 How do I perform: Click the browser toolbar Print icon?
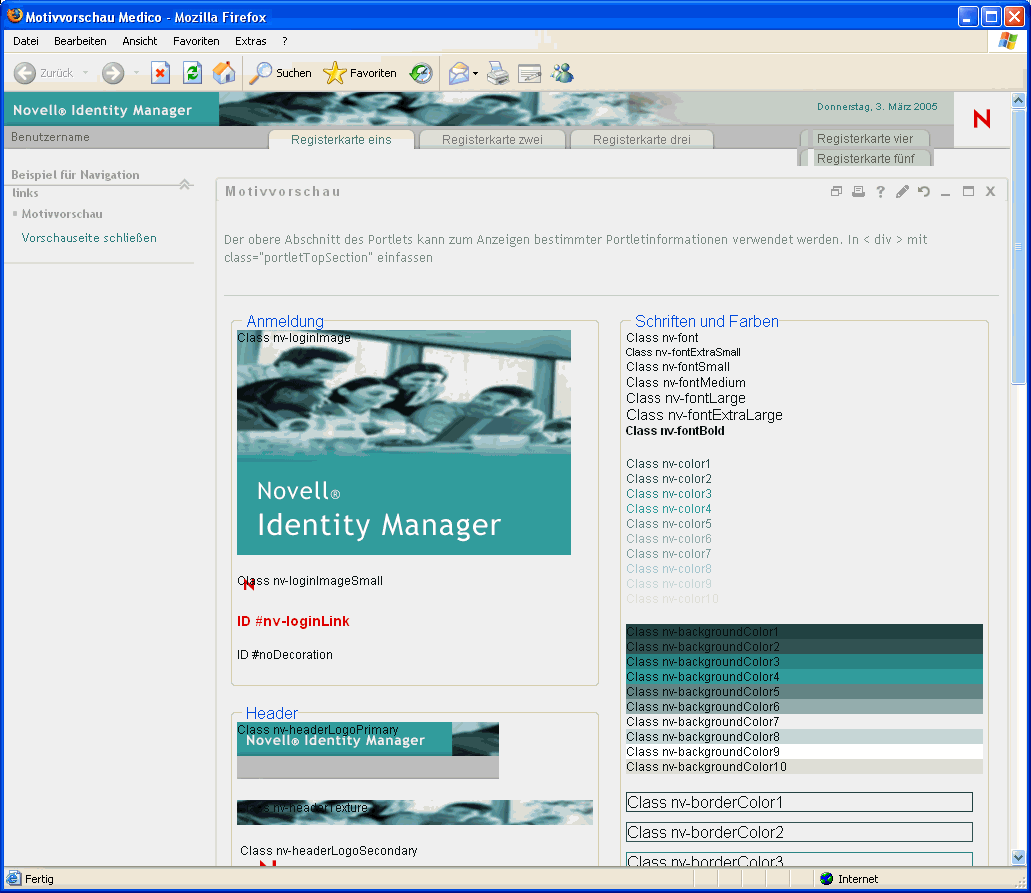(x=497, y=73)
